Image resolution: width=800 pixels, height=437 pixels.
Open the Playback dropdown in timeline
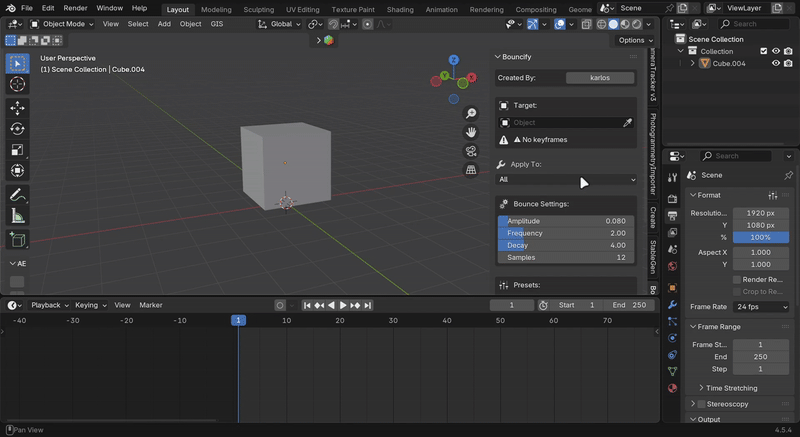pos(49,305)
